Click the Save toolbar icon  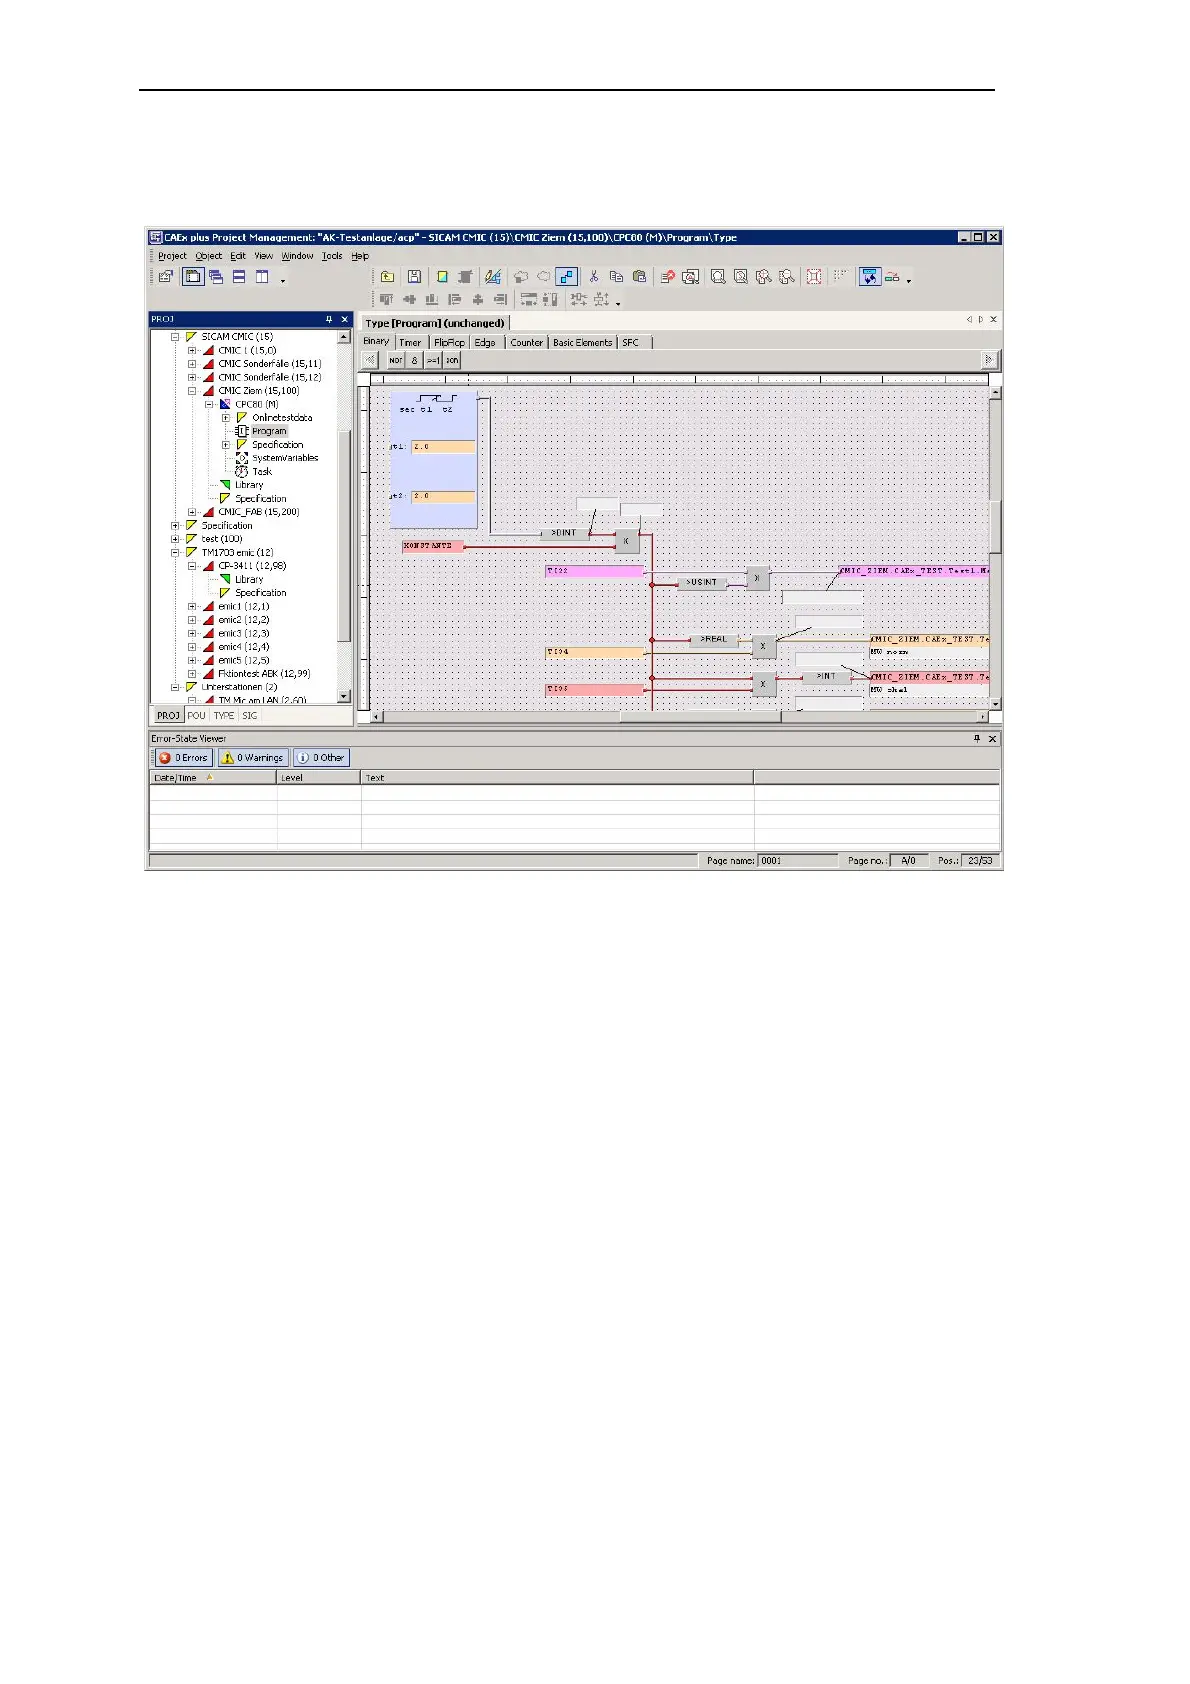point(414,277)
